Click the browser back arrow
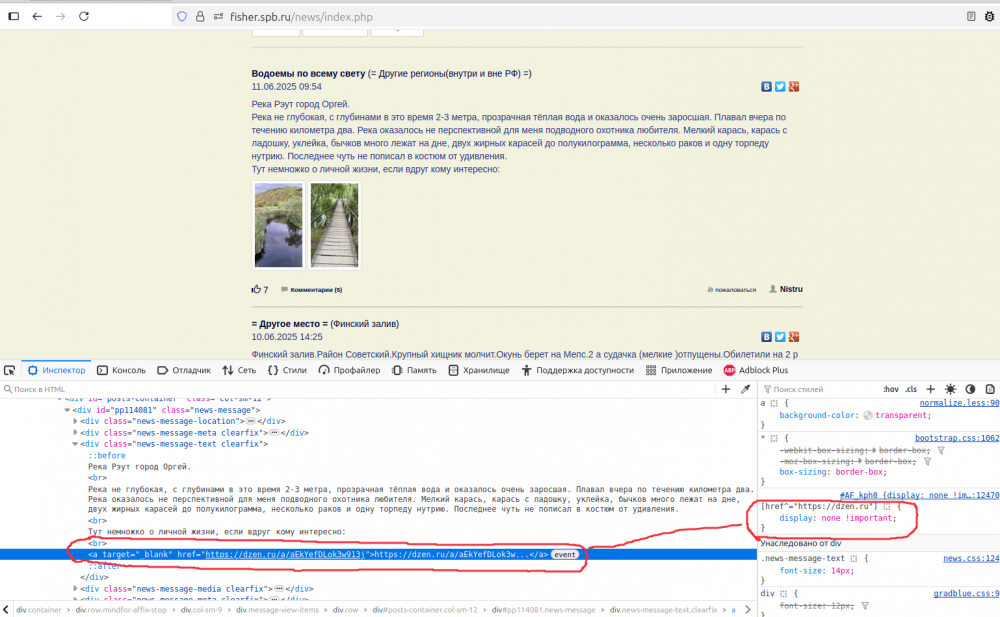 point(37,17)
